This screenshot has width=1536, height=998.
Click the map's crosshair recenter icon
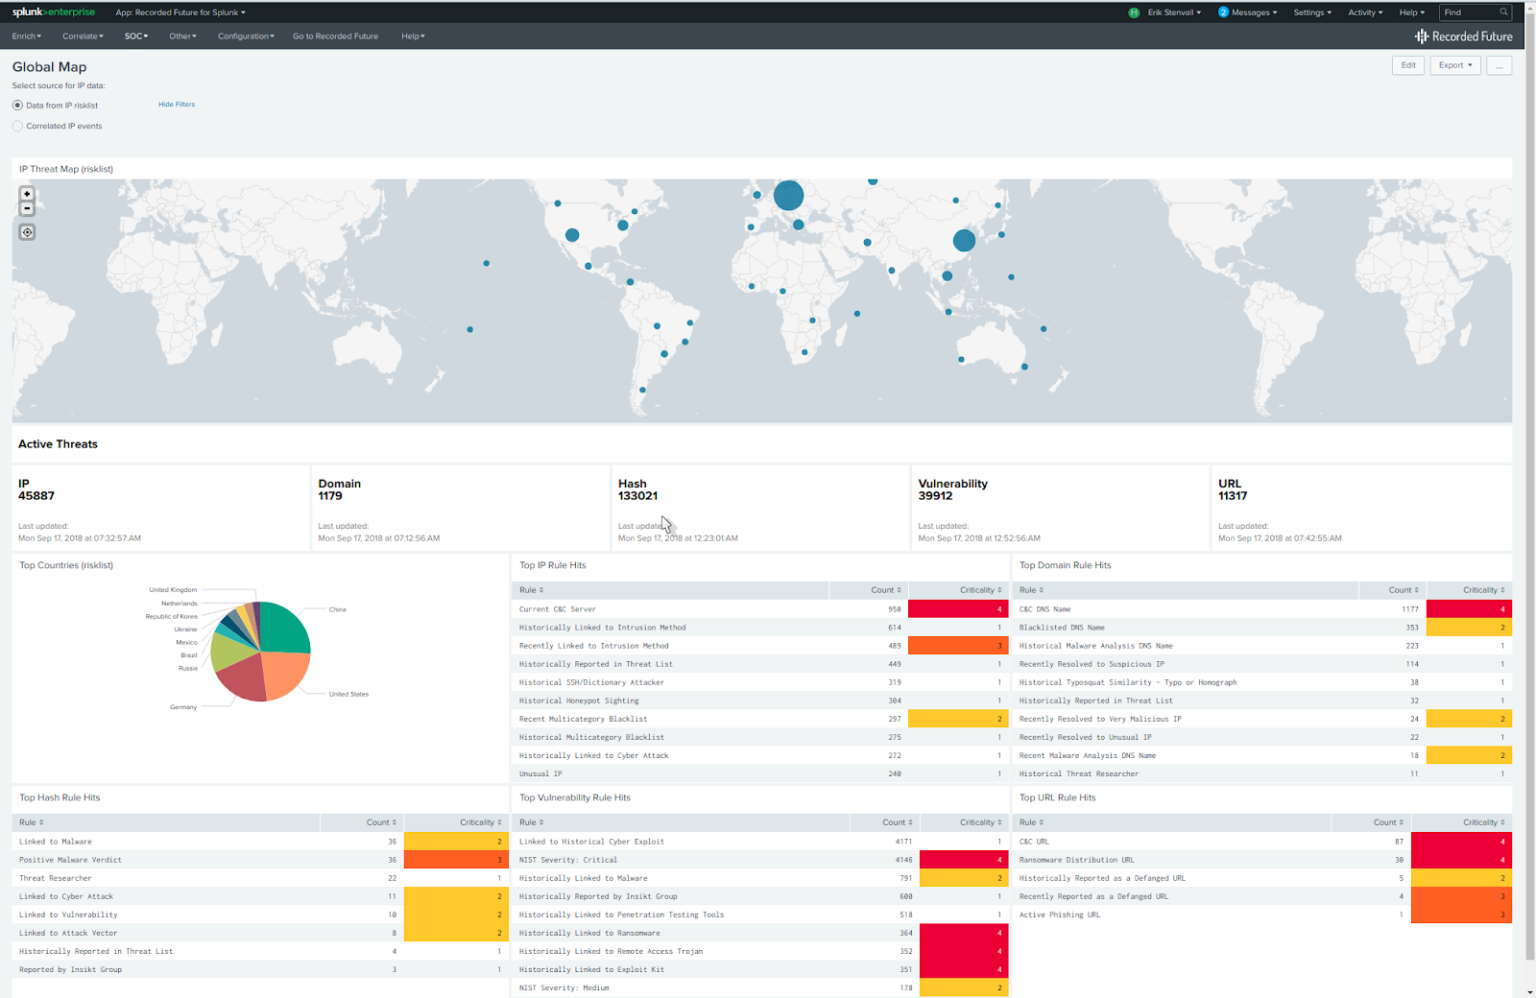[27, 231]
